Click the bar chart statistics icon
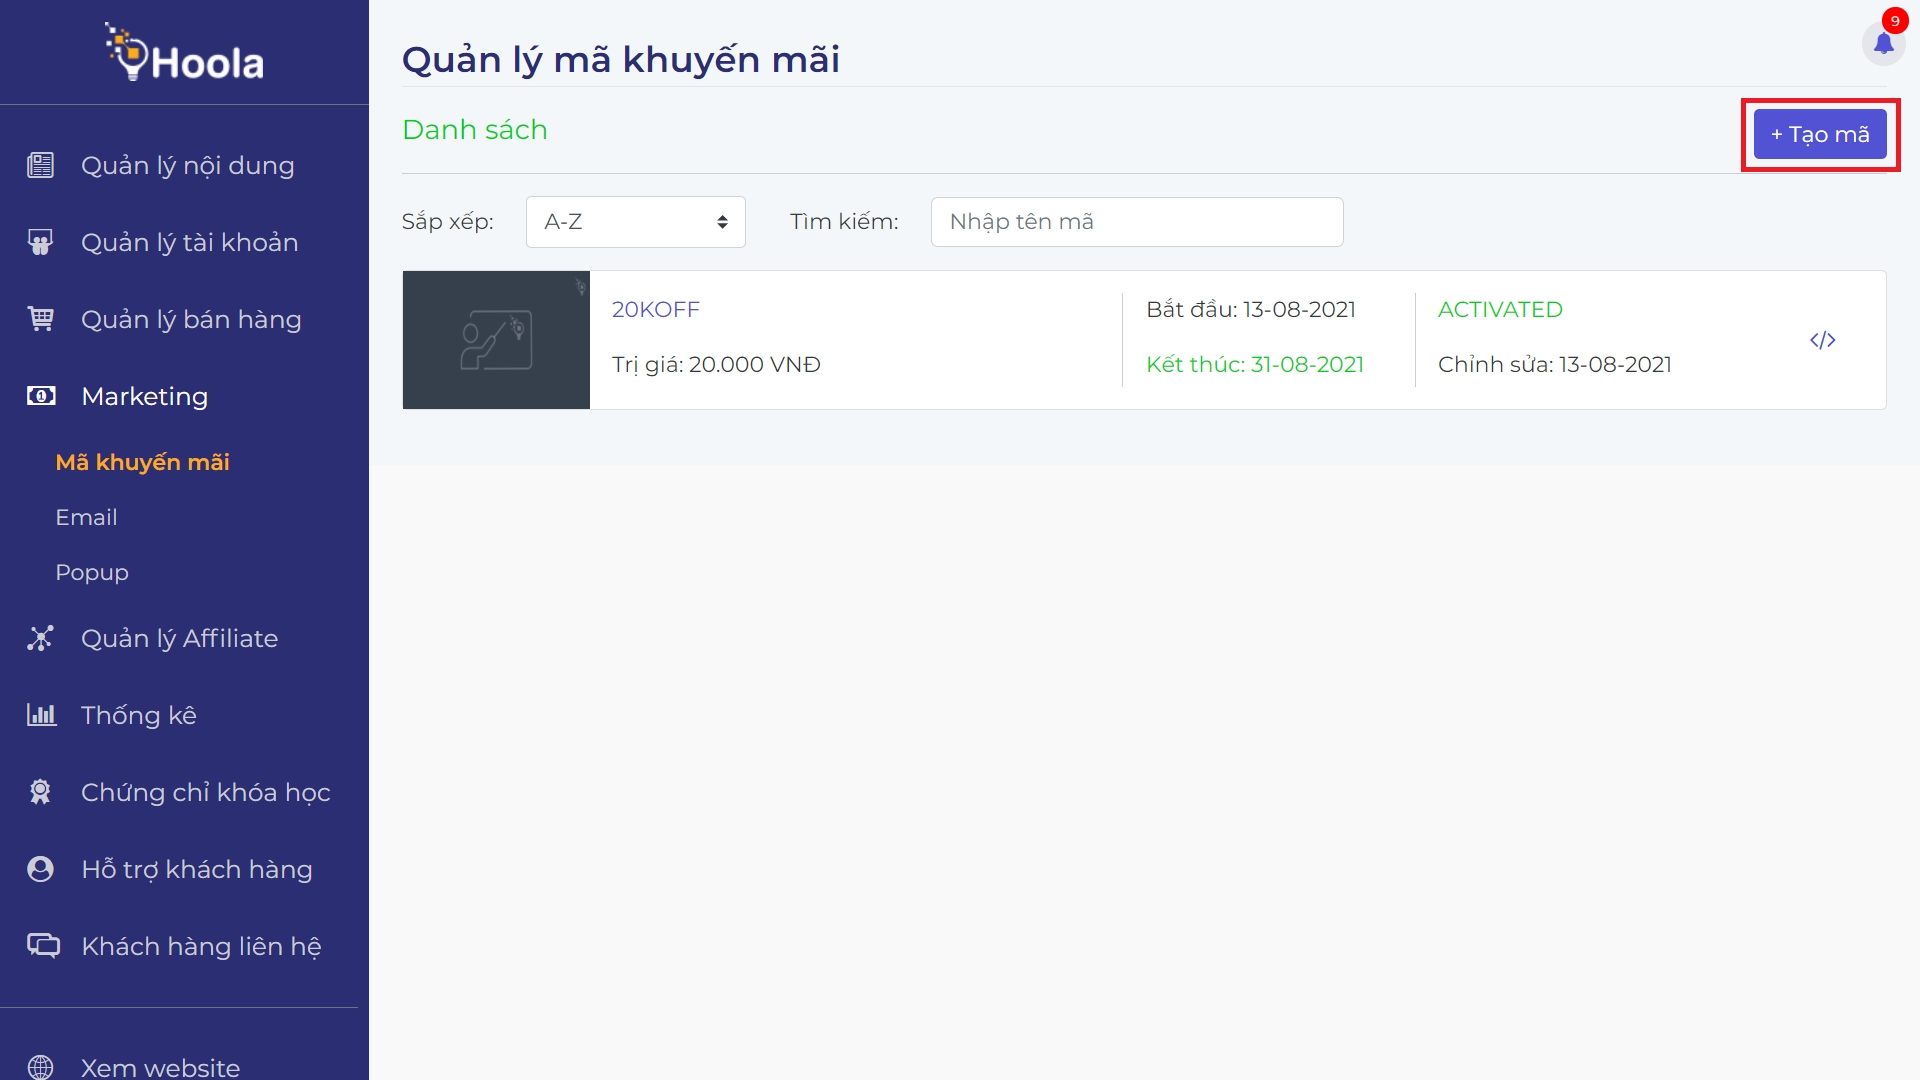1920x1080 pixels. tap(41, 715)
